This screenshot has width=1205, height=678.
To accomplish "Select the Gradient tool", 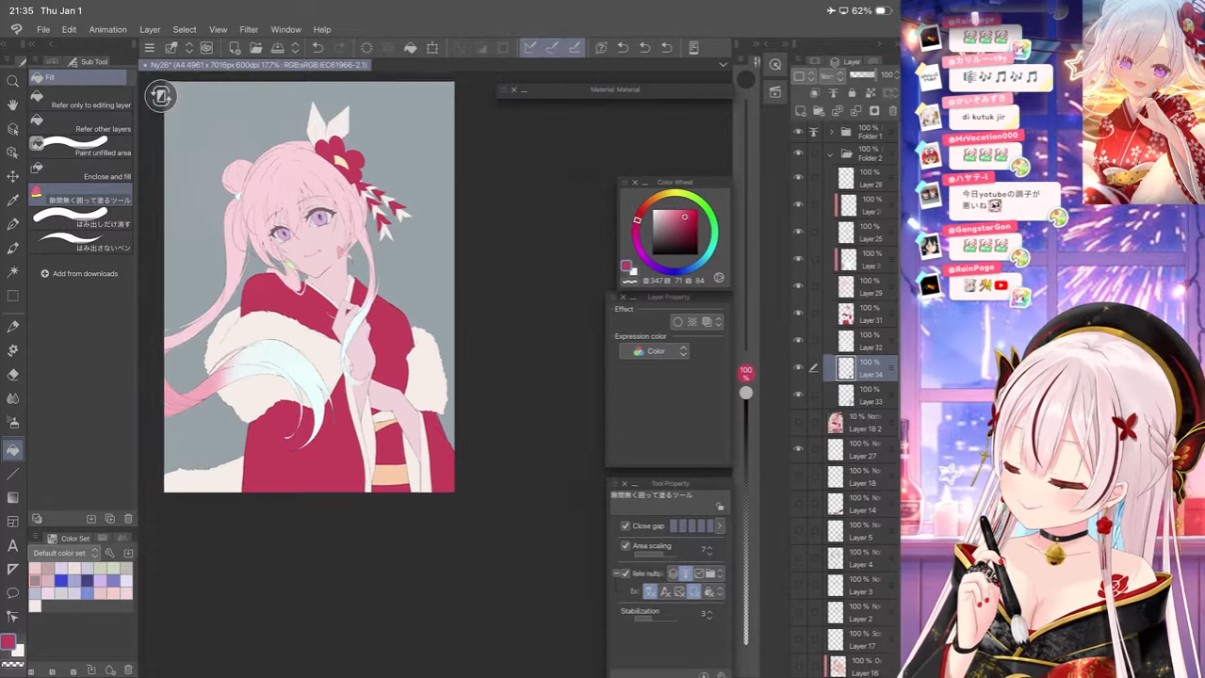I will (x=13, y=498).
